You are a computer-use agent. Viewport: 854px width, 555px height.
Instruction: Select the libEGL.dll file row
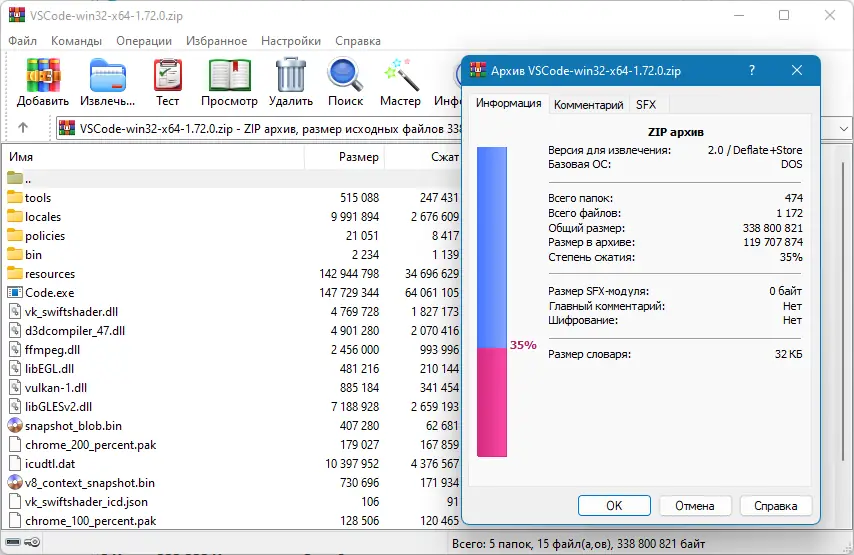(233, 369)
